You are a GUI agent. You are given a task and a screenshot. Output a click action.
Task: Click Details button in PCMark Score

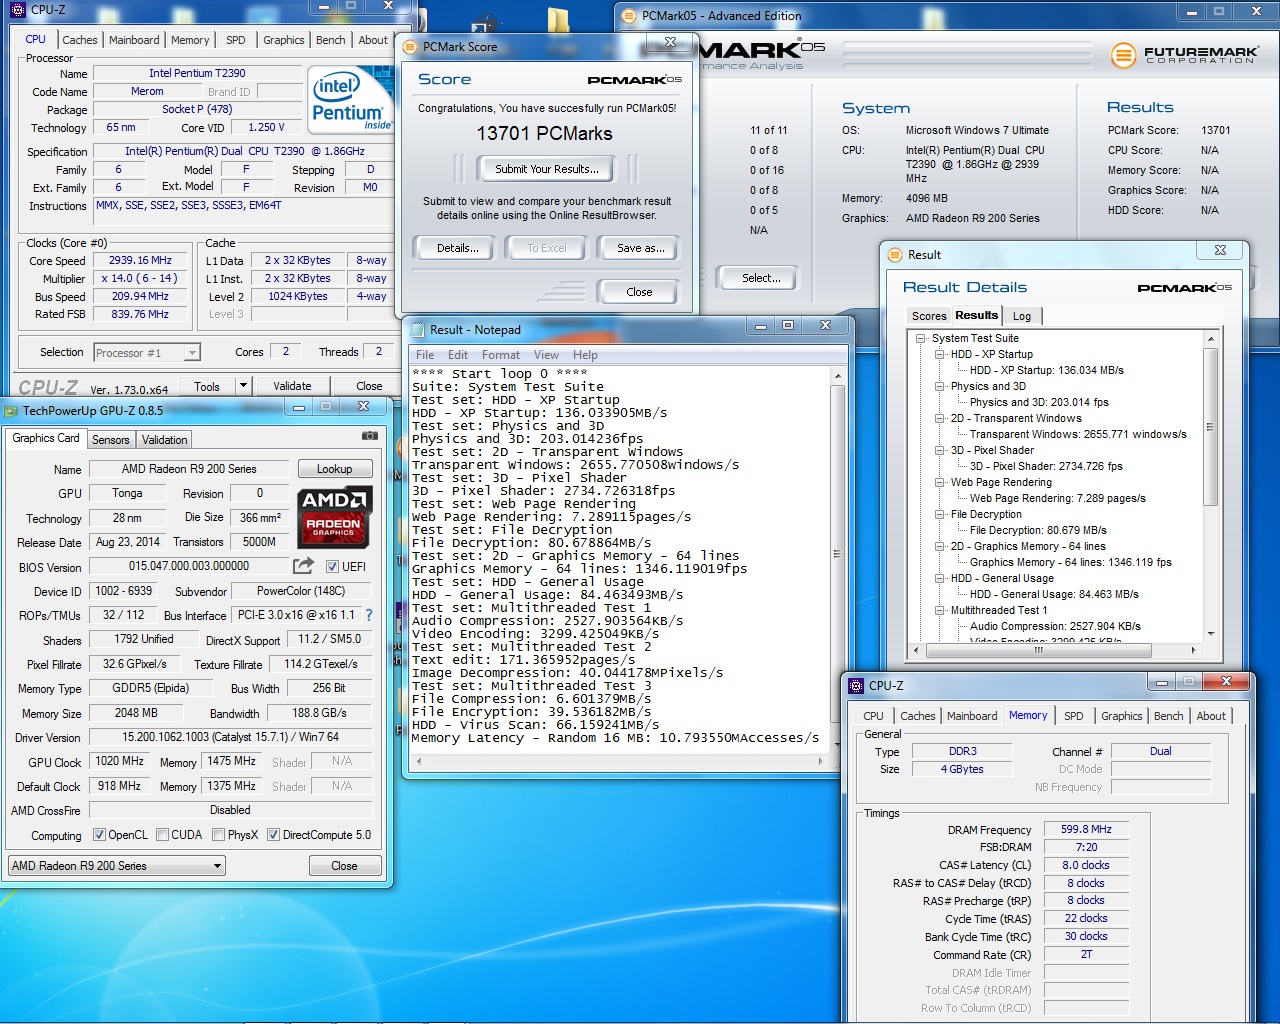point(458,248)
